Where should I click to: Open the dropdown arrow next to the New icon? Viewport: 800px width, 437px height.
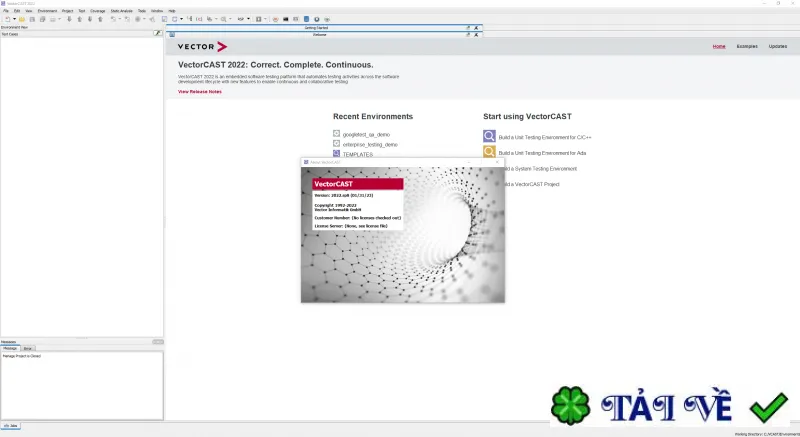[x=14, y=19]
